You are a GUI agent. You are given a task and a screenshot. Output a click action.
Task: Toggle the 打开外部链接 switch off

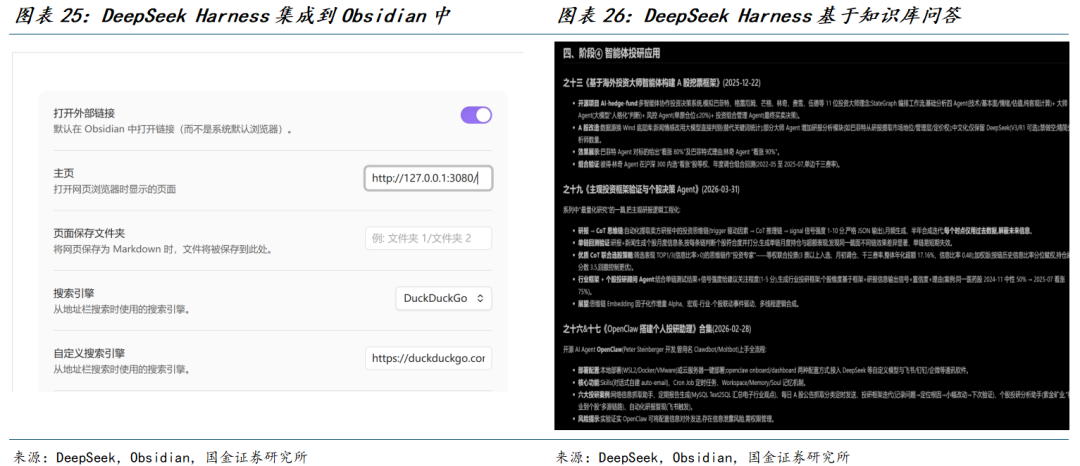(476, 115)
